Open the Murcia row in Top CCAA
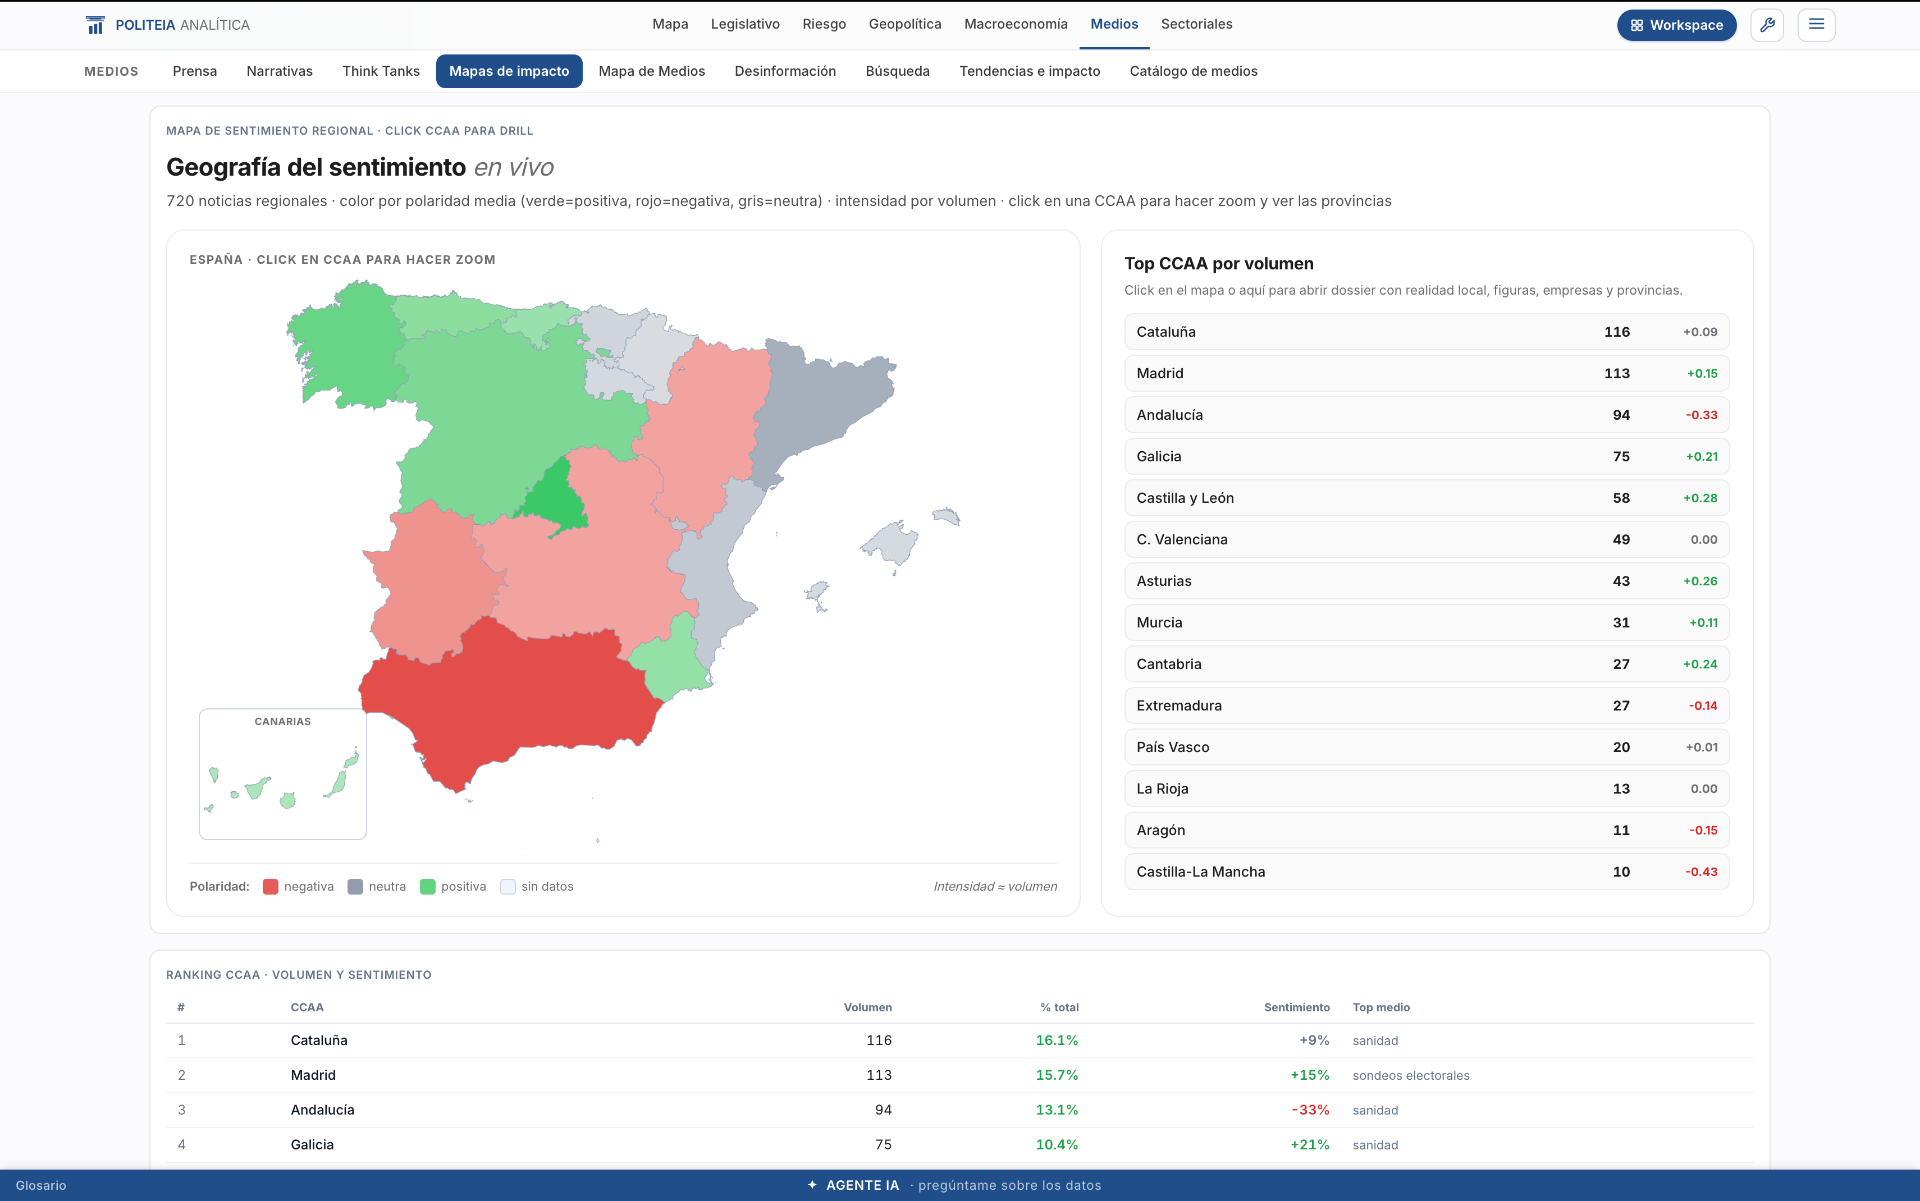Image resolution: width=1920 pixels, height=1201 pixels. (1427, 622)
